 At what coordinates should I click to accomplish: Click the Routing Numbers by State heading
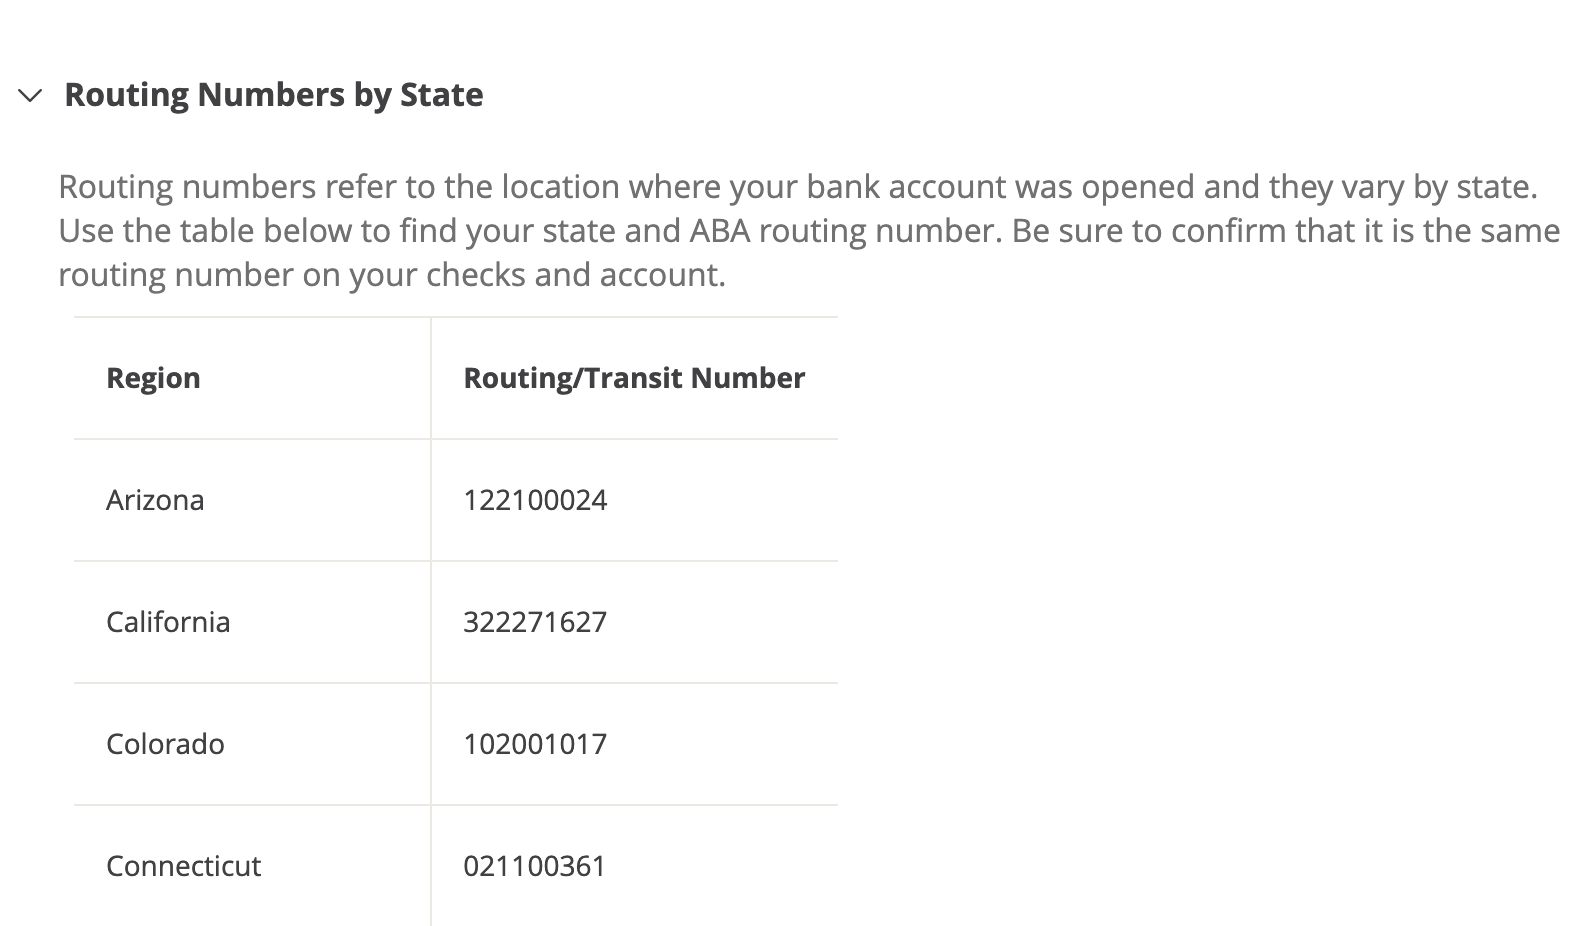pyautogui.click(x=273, y=95)
